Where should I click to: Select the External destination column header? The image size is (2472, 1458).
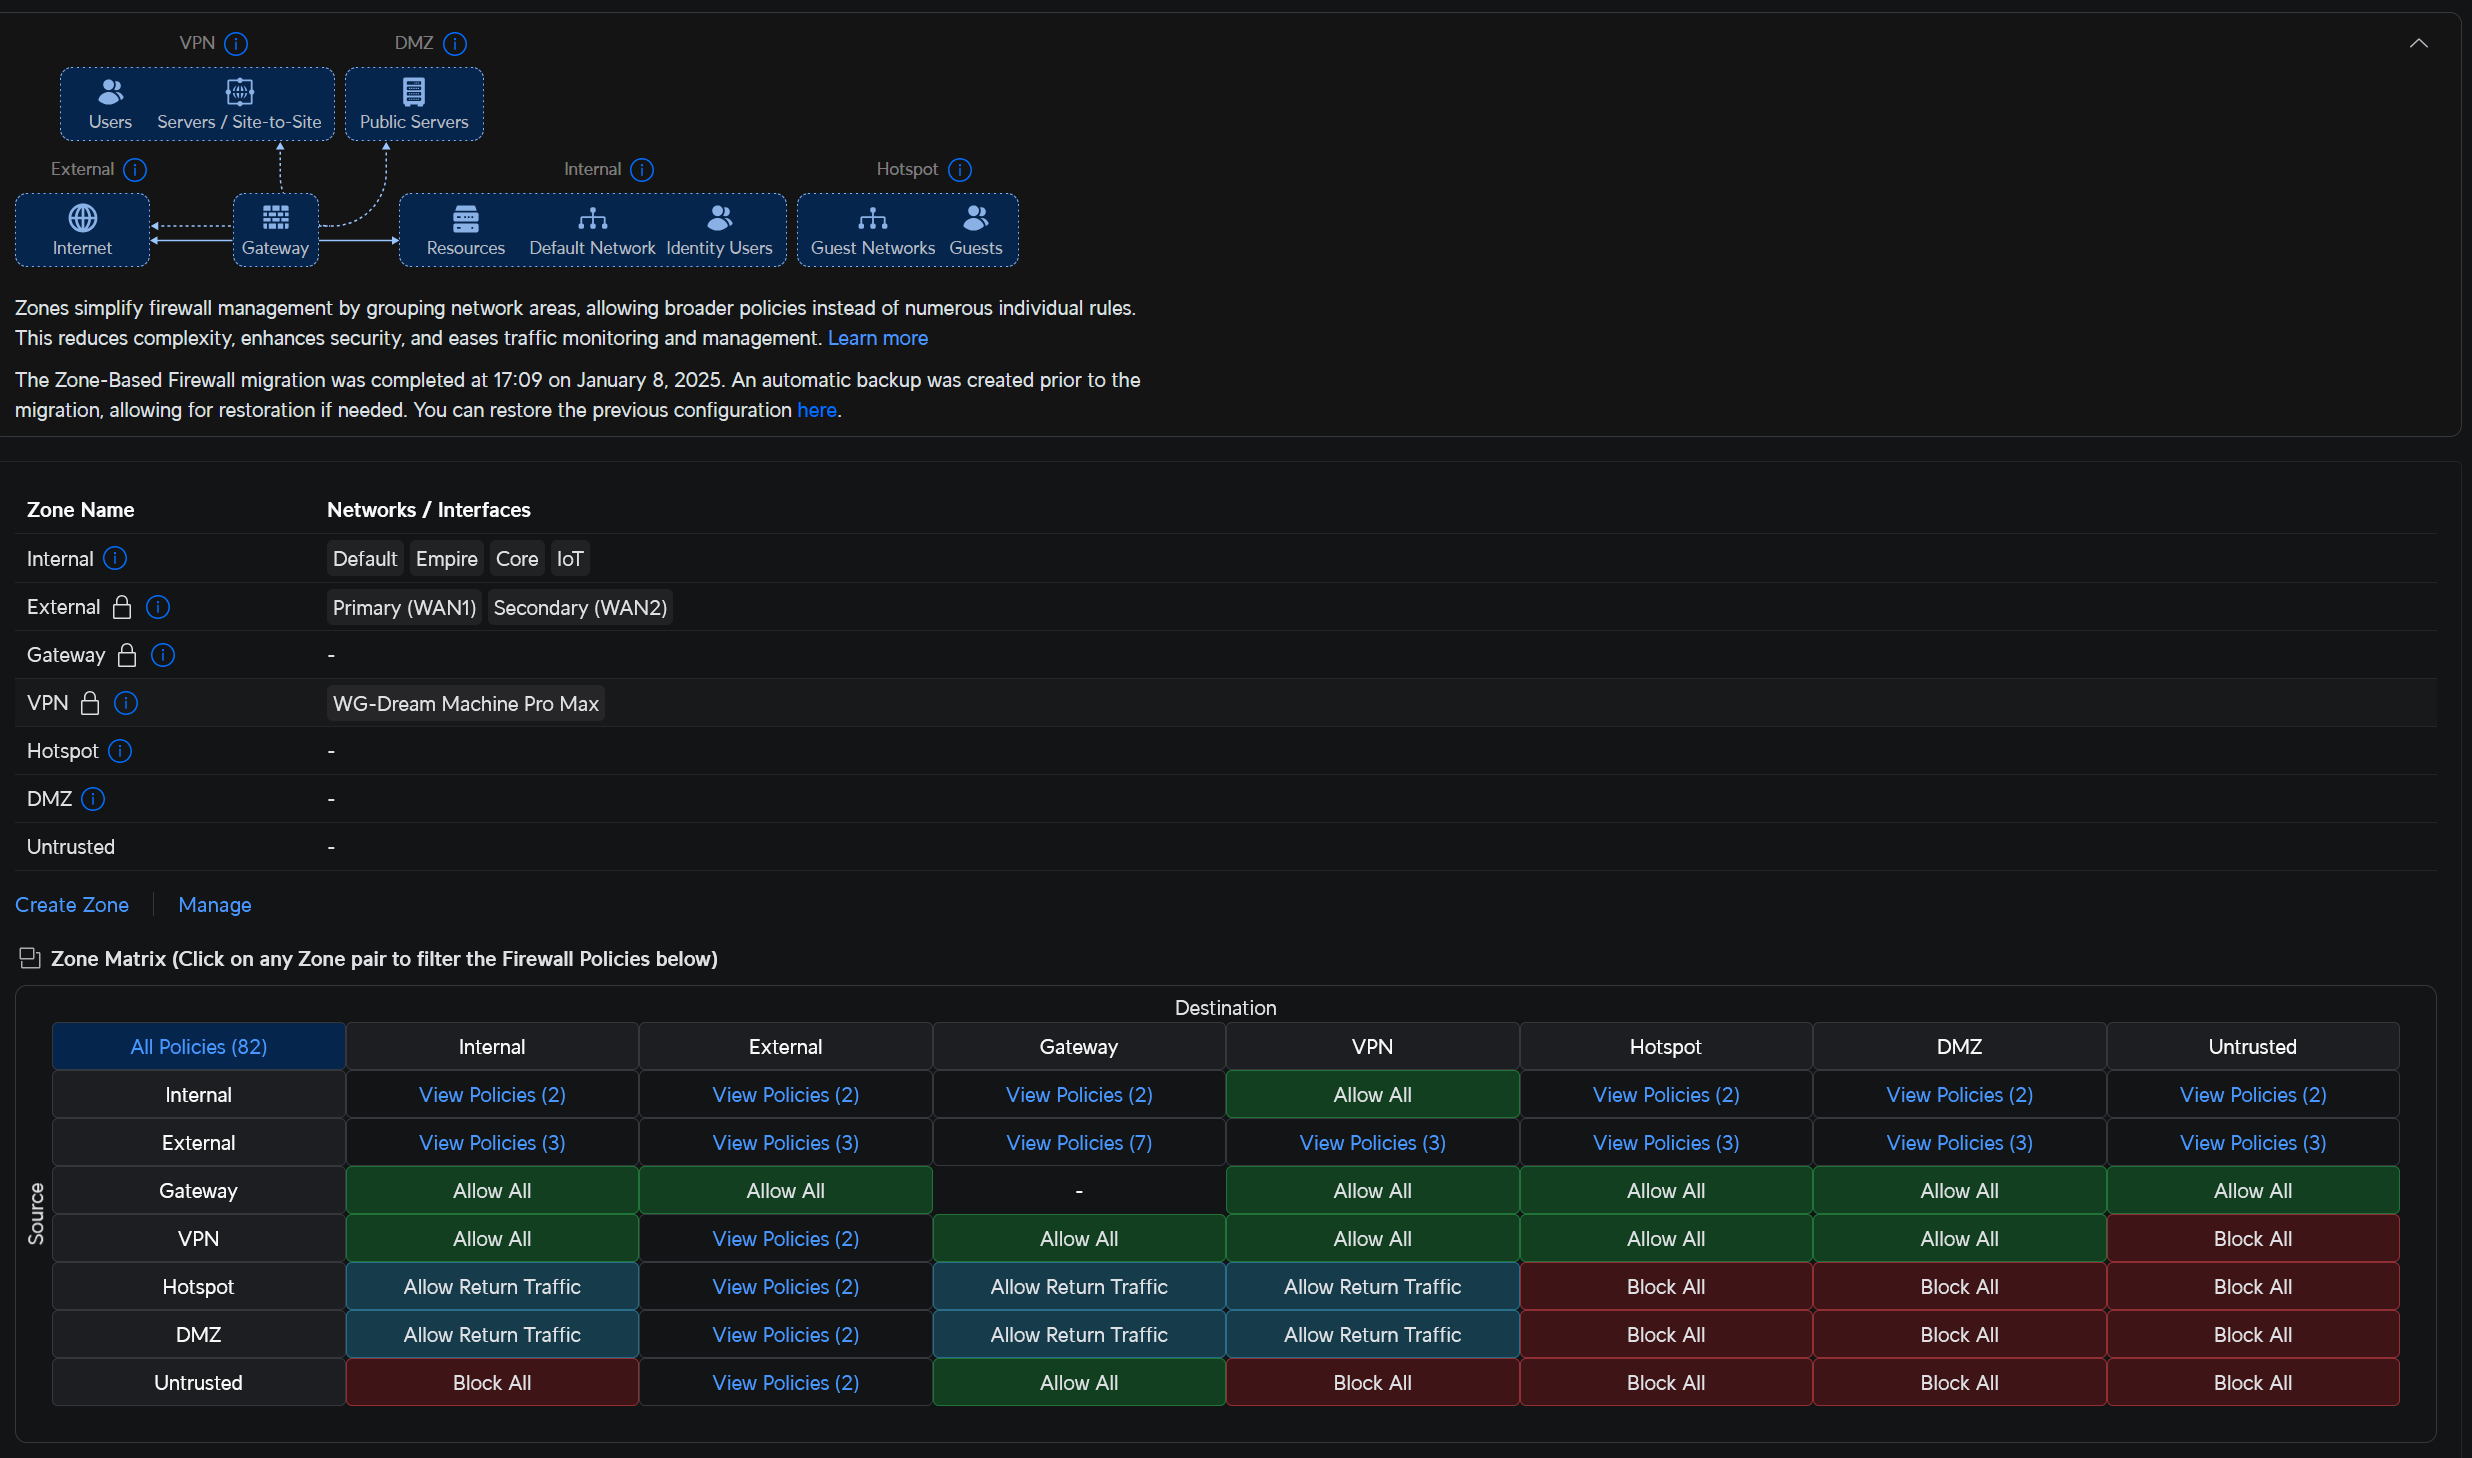pyautogui.click(x=784, y=1046)
